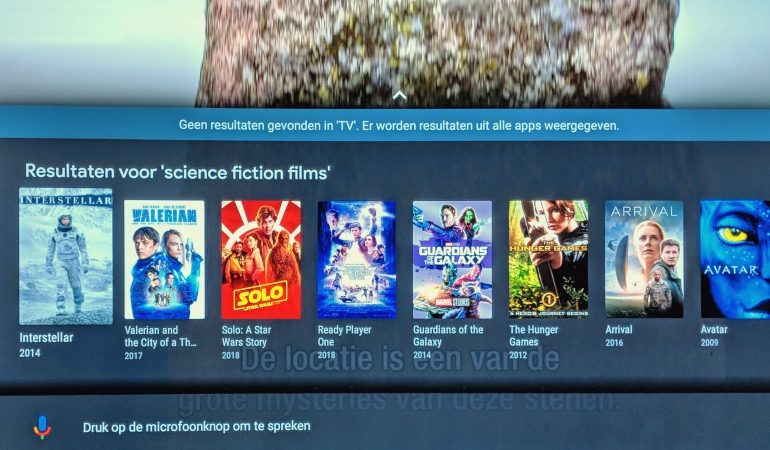Click the 'Solo: A Star Wars Story' title
770x450 pixels.
246,336
